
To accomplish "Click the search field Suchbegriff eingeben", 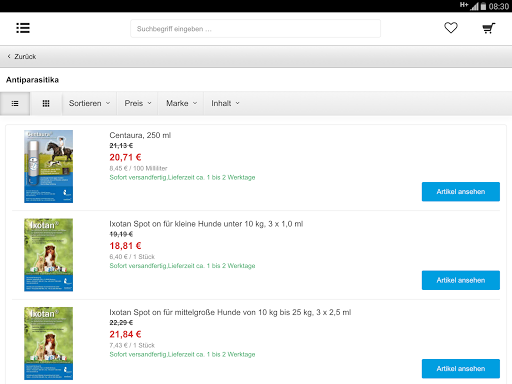I will (x=255, y=29).
